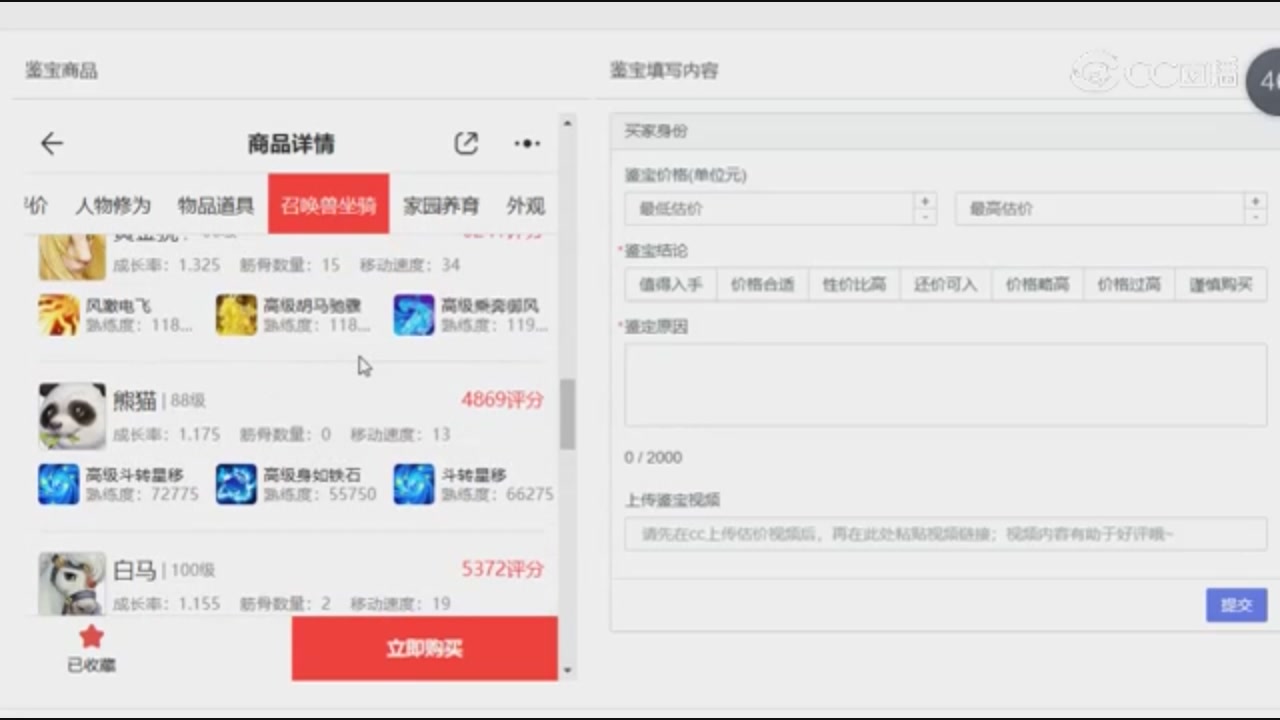This screenshot has height=720, width=1280.
Task: Click the 熟练度: 55750 text
Action: click(x=320, y=494)
